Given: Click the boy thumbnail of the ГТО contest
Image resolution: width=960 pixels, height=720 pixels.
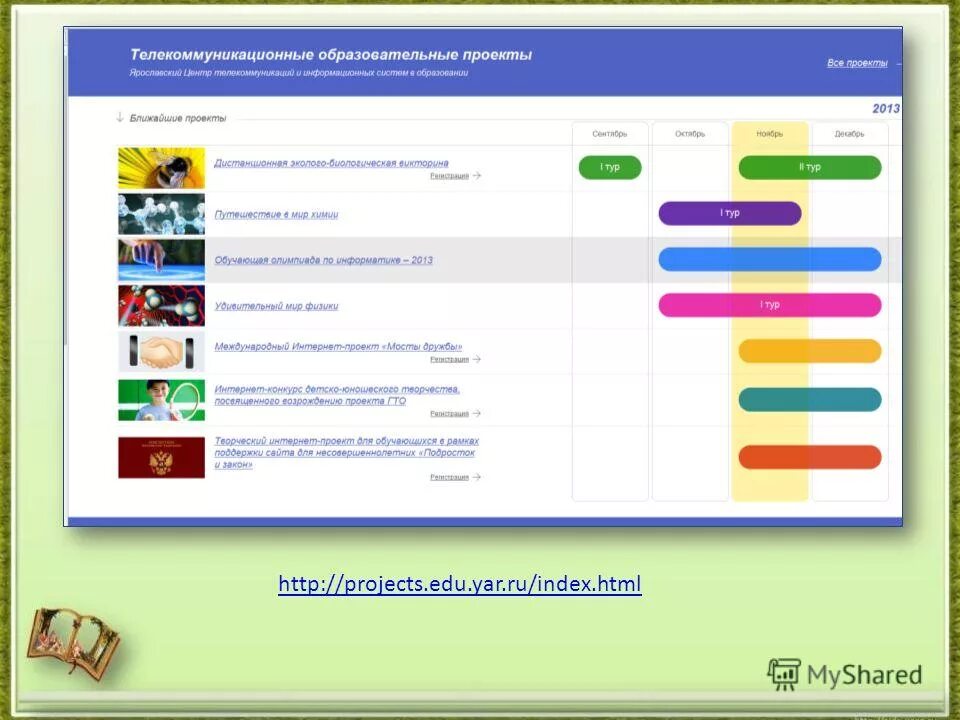Looking at the screenshot, I should click(x=162, y=400).
